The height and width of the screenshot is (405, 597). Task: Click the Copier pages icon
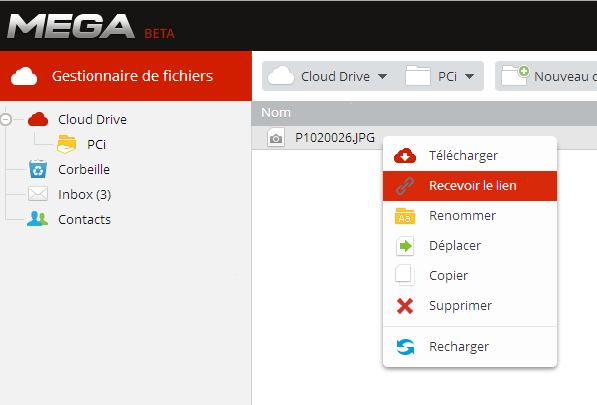coord(405,275)
